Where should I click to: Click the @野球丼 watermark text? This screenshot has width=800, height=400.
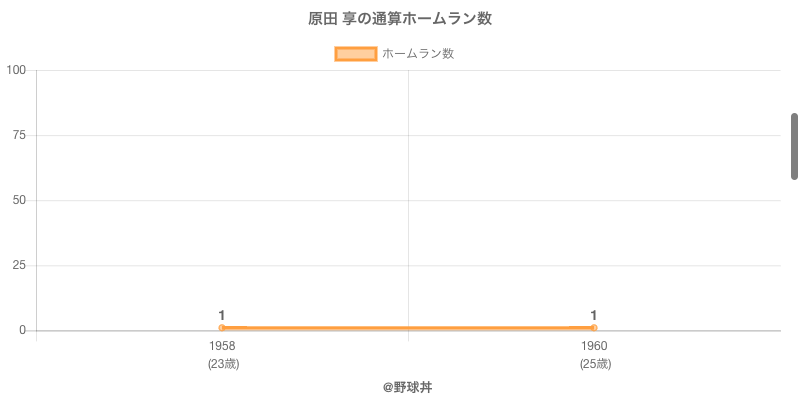(x=407, y=387)
